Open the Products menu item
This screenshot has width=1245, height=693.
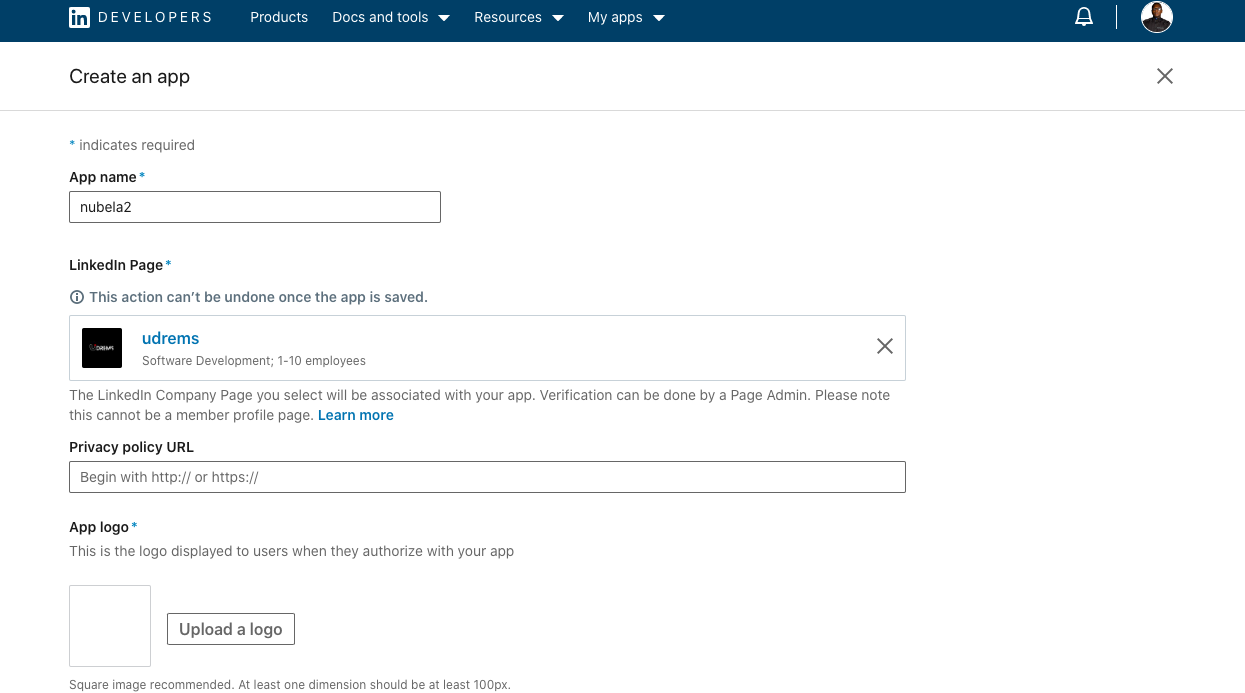279,17
